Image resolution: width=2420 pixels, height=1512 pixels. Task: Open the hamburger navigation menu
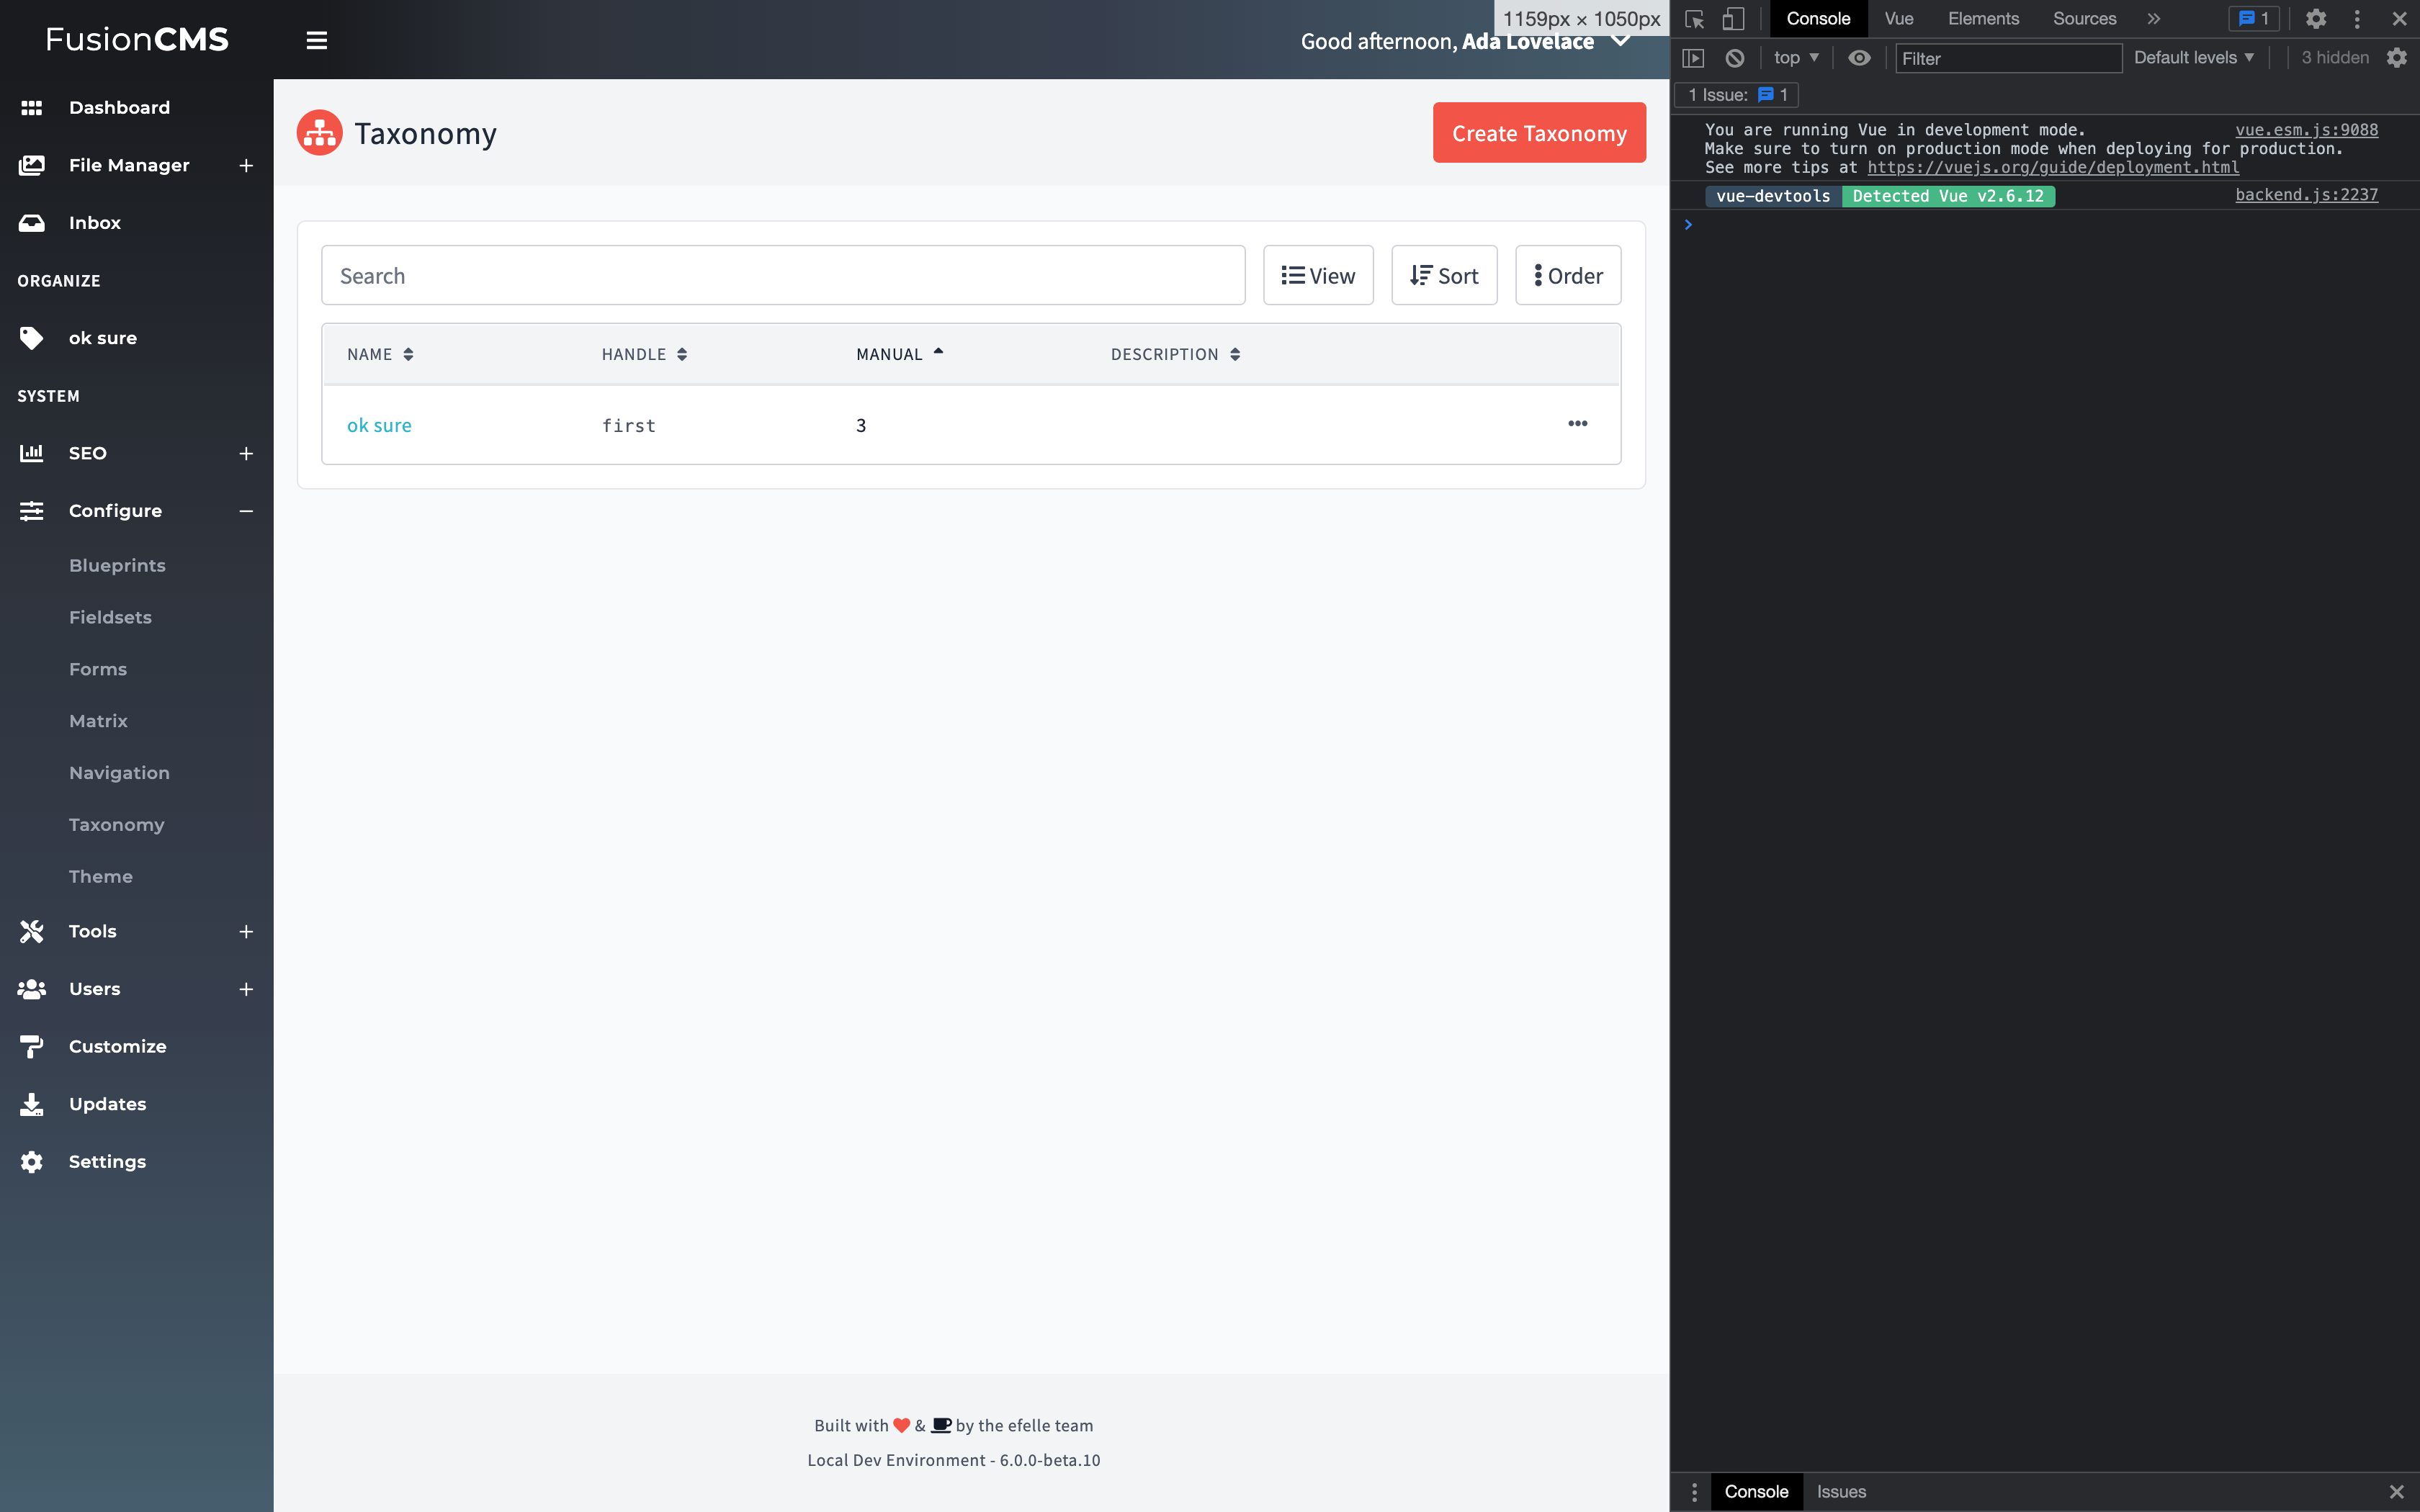[x=316, y=40]
